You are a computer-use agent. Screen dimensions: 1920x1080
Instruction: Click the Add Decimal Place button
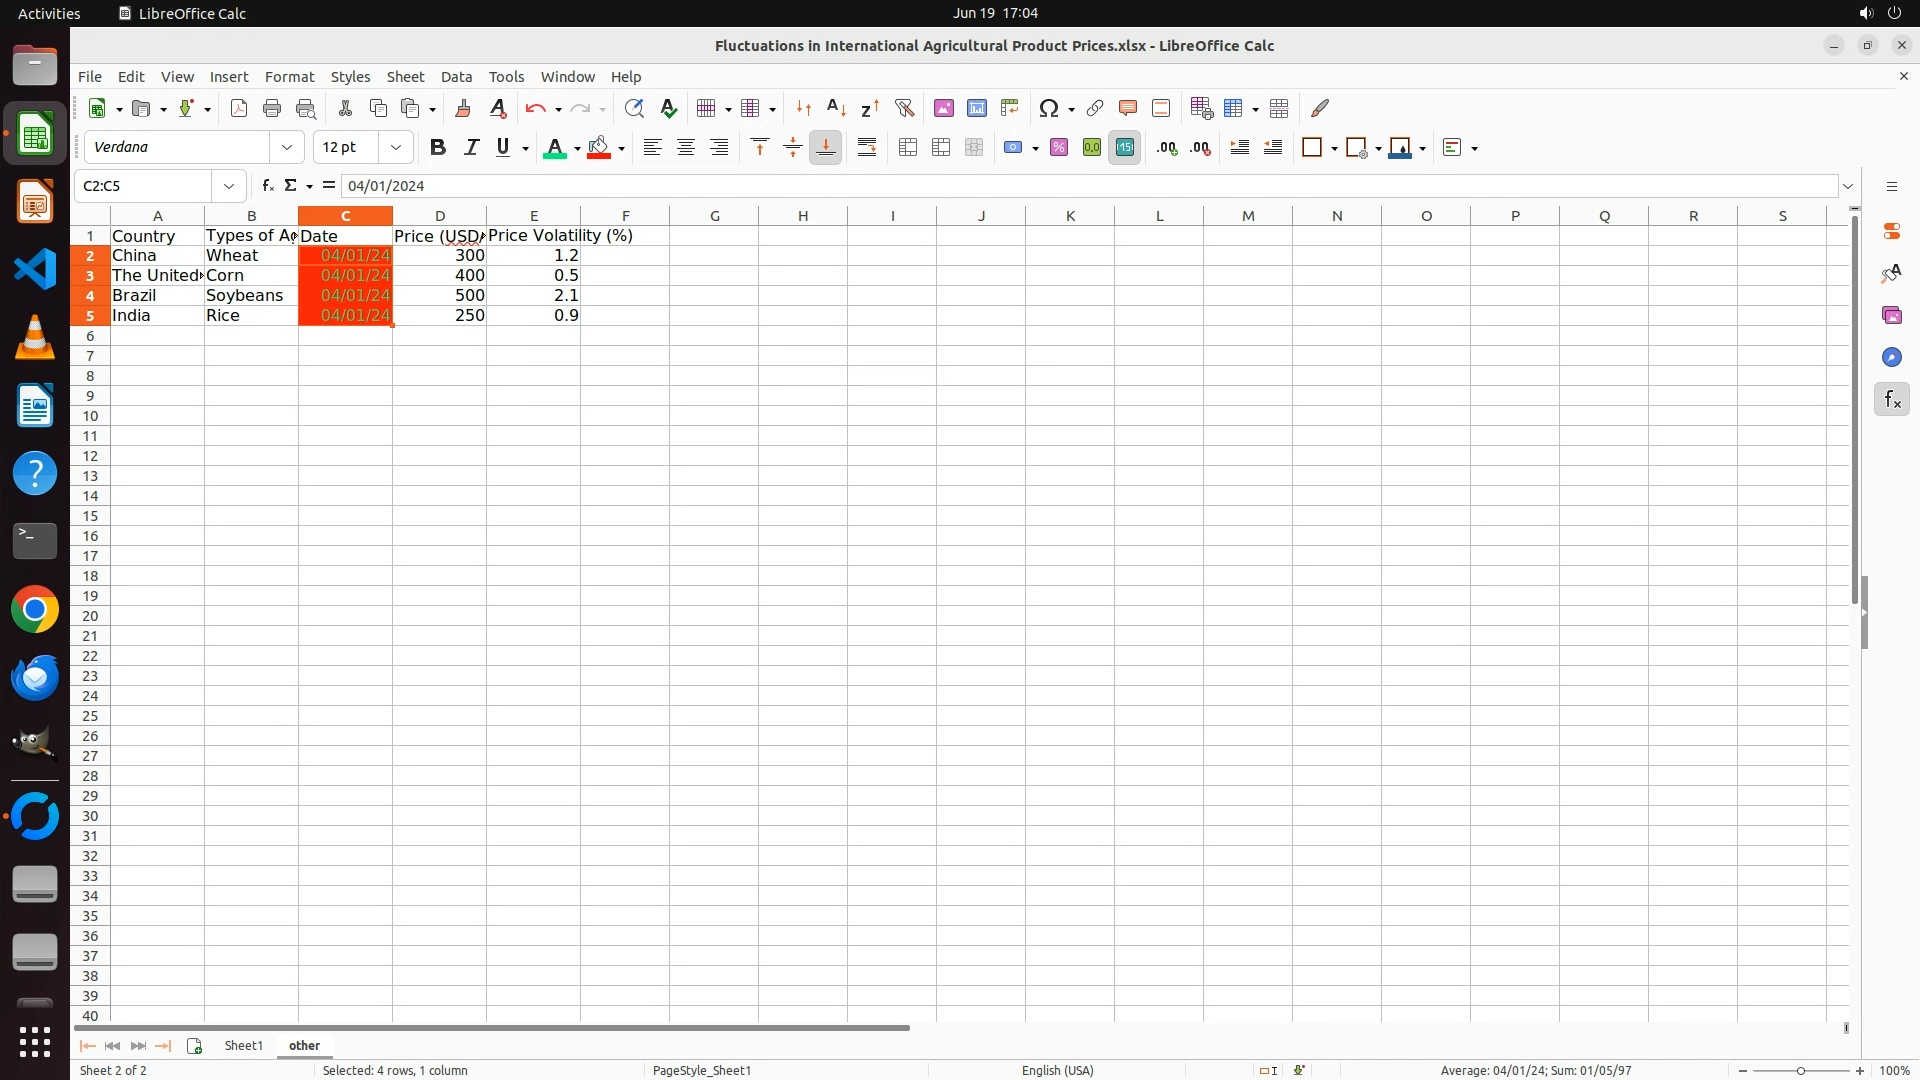click(x=1167, y=148)
